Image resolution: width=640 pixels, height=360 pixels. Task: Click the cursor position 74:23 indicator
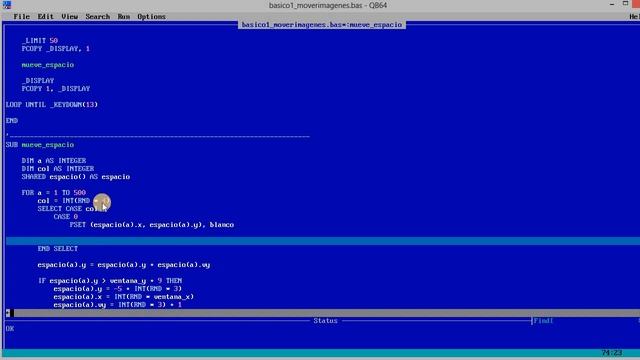[612, 353]
